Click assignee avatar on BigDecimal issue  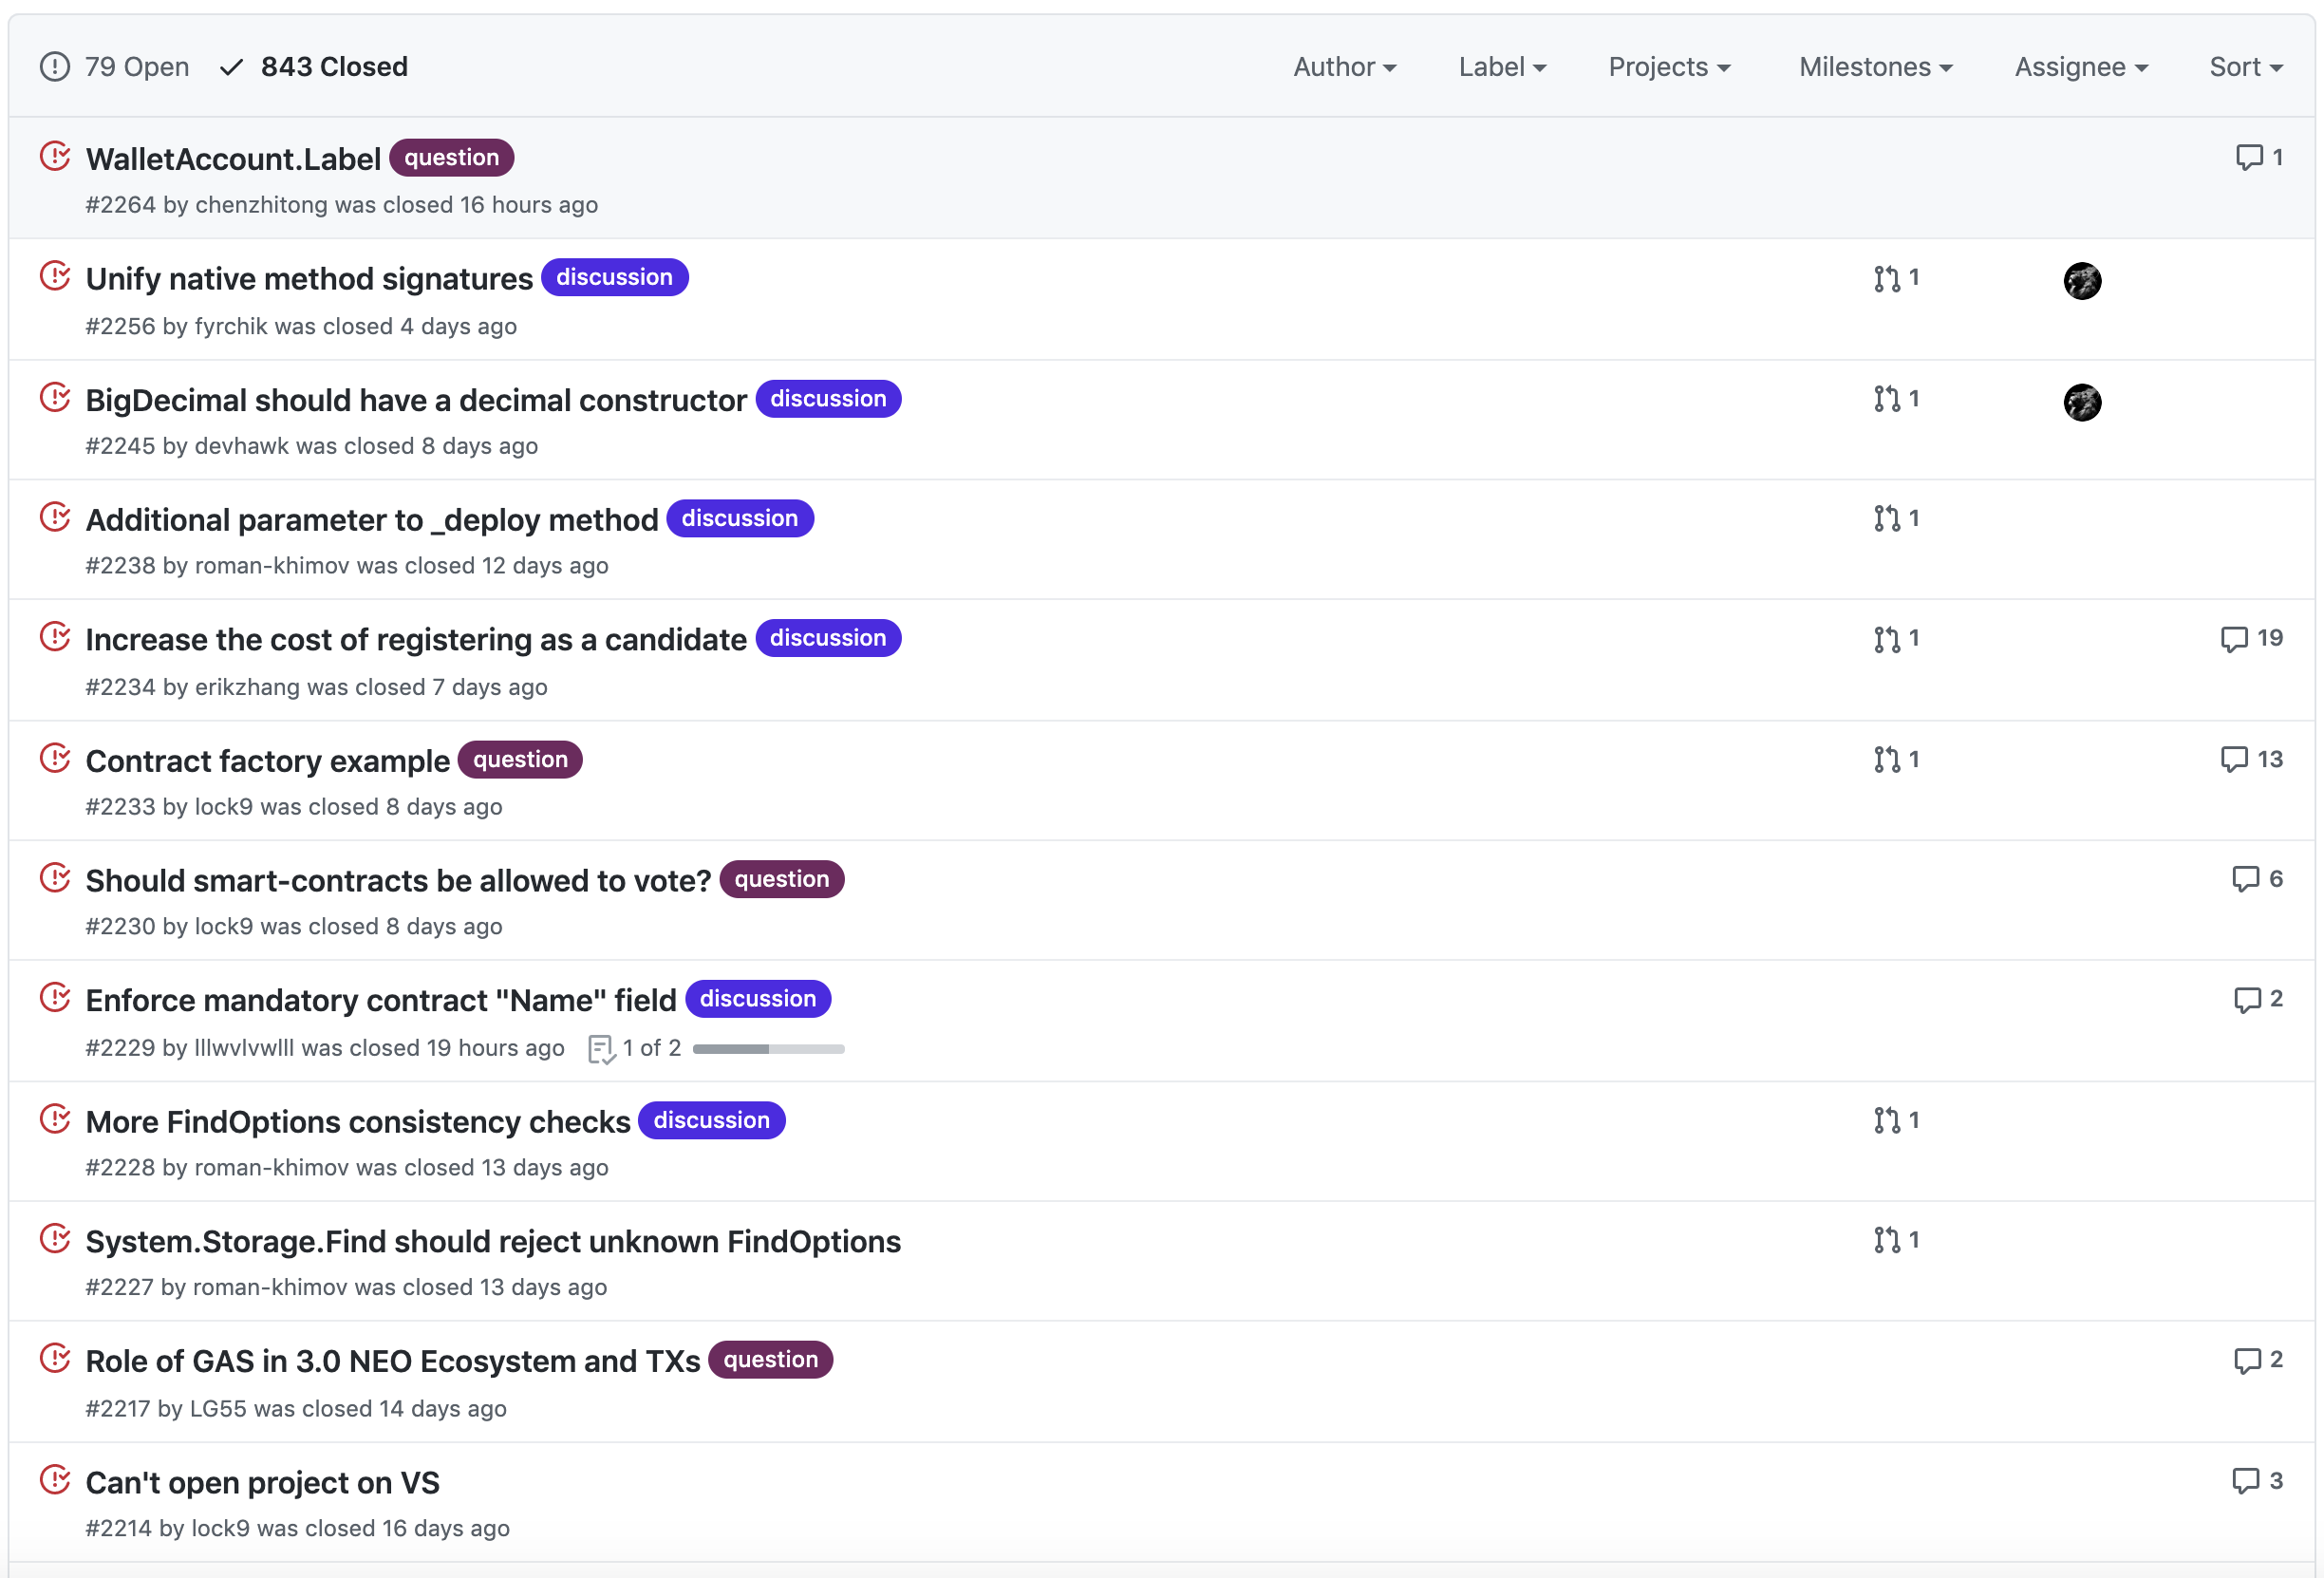(2082, 402)
